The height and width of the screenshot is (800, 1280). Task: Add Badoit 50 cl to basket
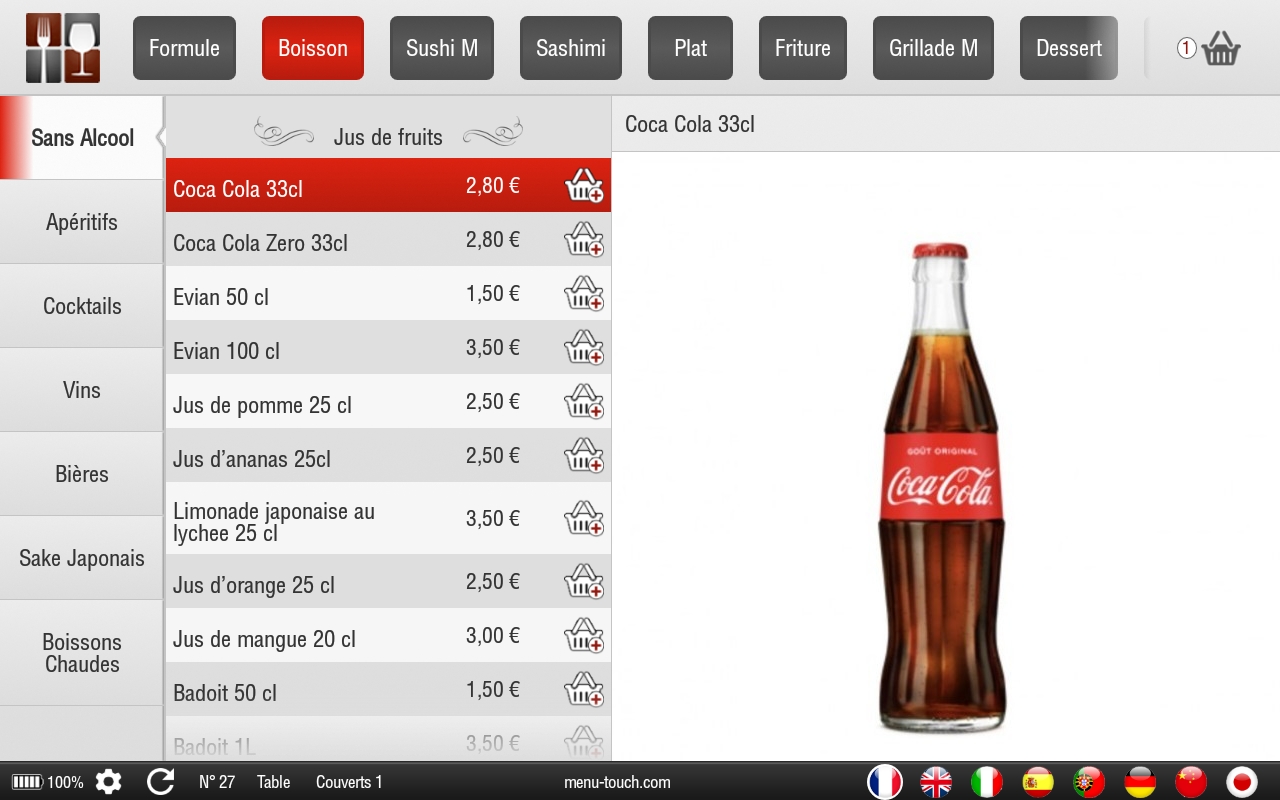pyautogui.click(x=584, y=690)
